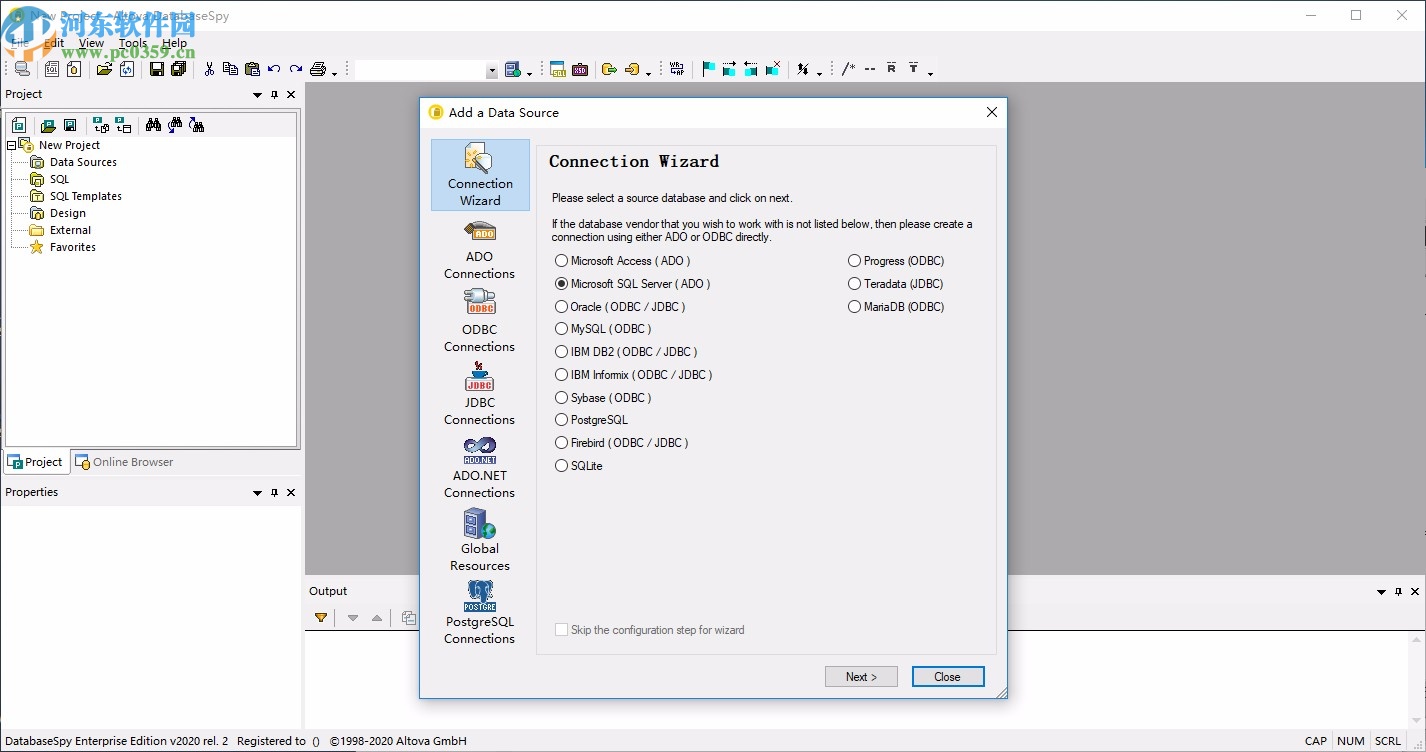Click the Undo arrow icon

click(274, 69)
